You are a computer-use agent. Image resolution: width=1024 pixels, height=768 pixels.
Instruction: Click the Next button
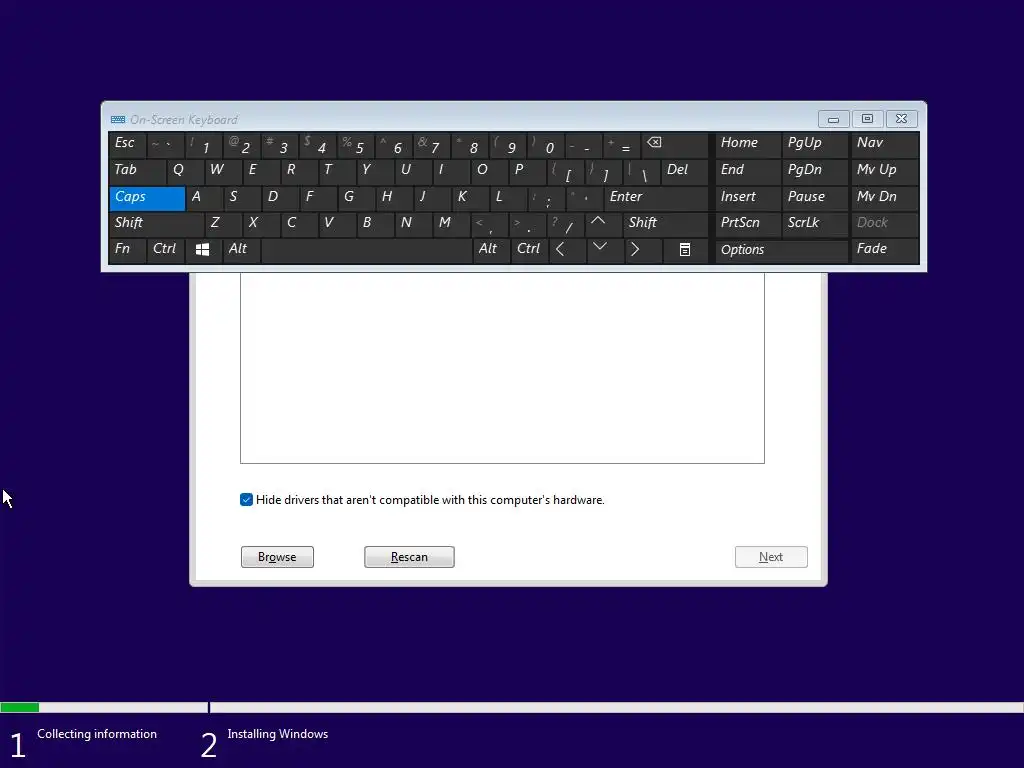coord(771,557)
